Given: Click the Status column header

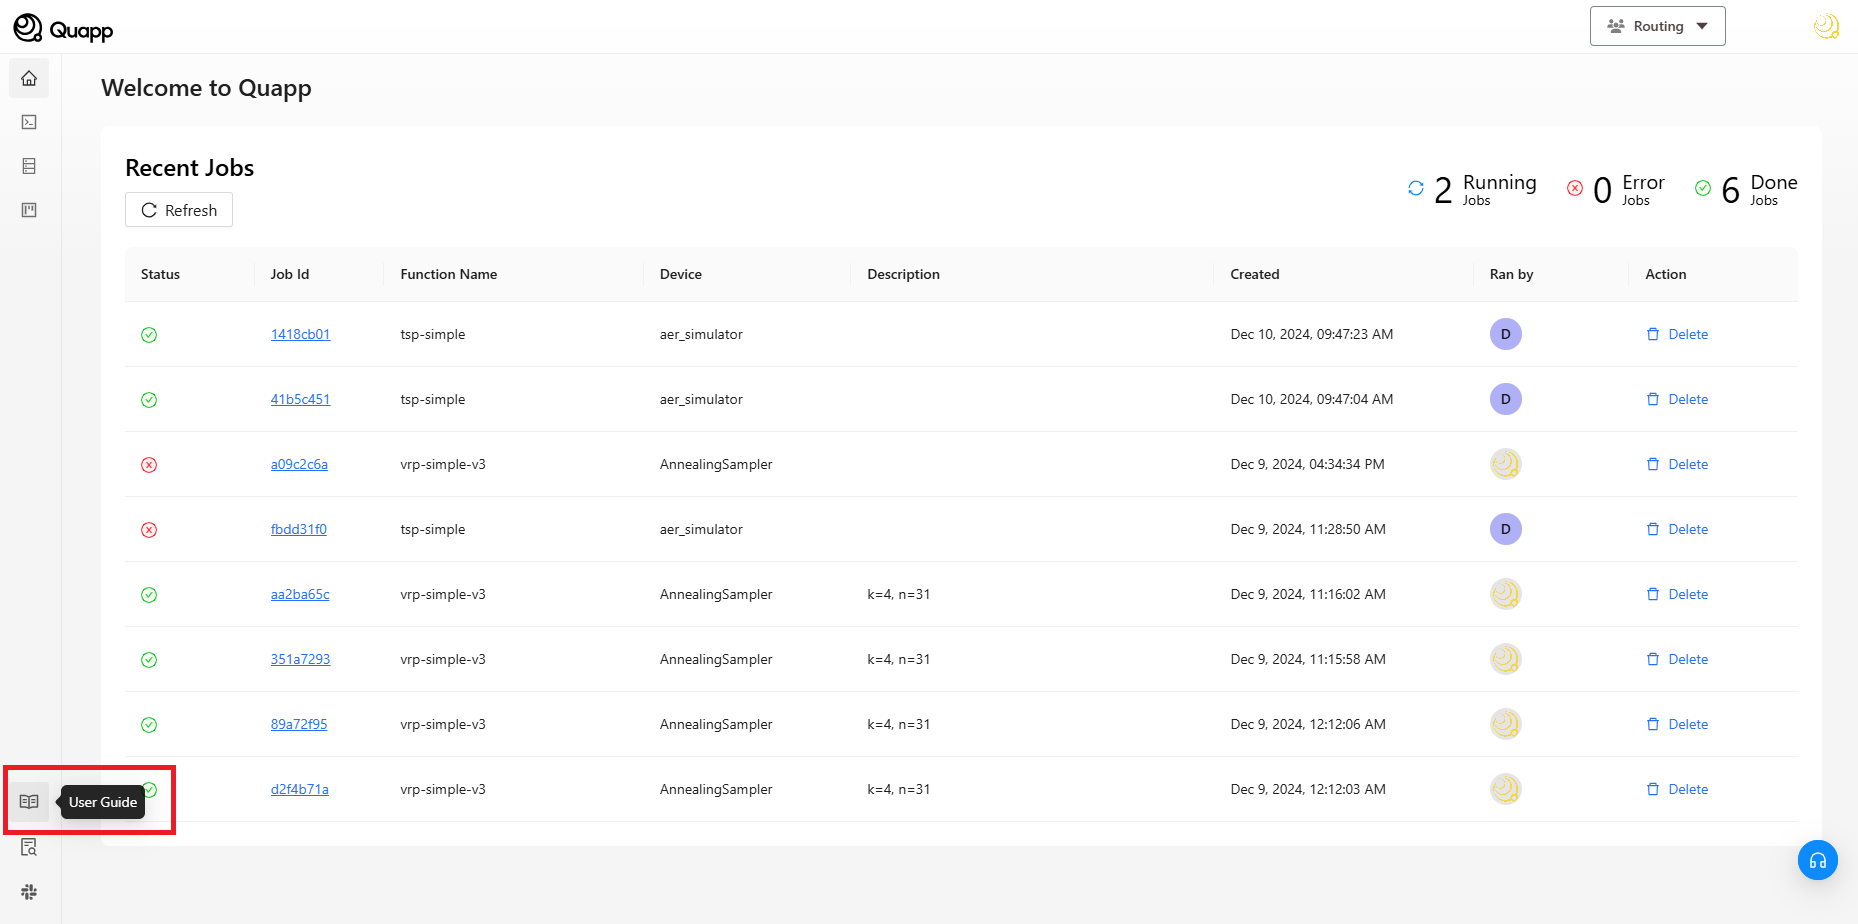Looking at the screenshot, I should pyautogui.click(x=160, y=274).
